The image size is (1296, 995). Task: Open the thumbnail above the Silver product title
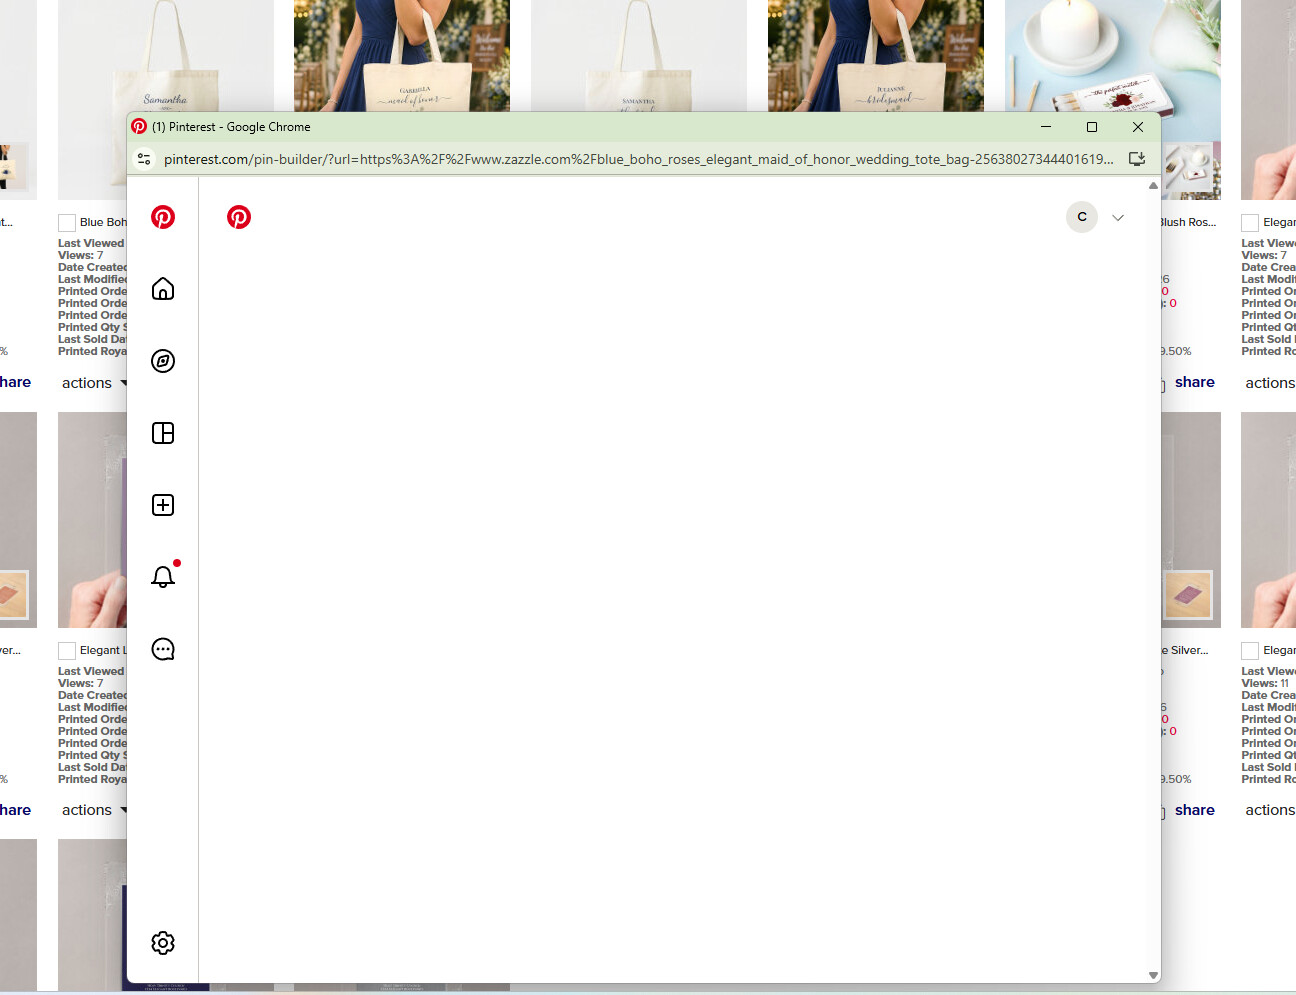[x=1191, y=520]
